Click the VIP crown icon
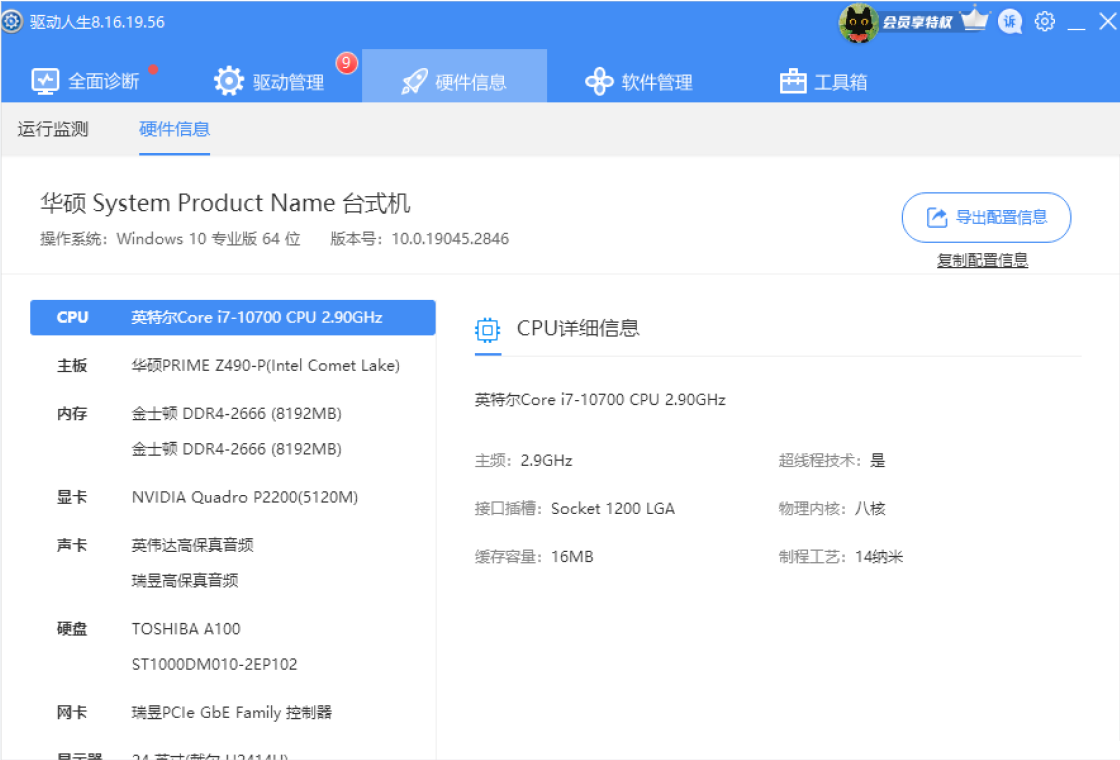 point(975,21)
